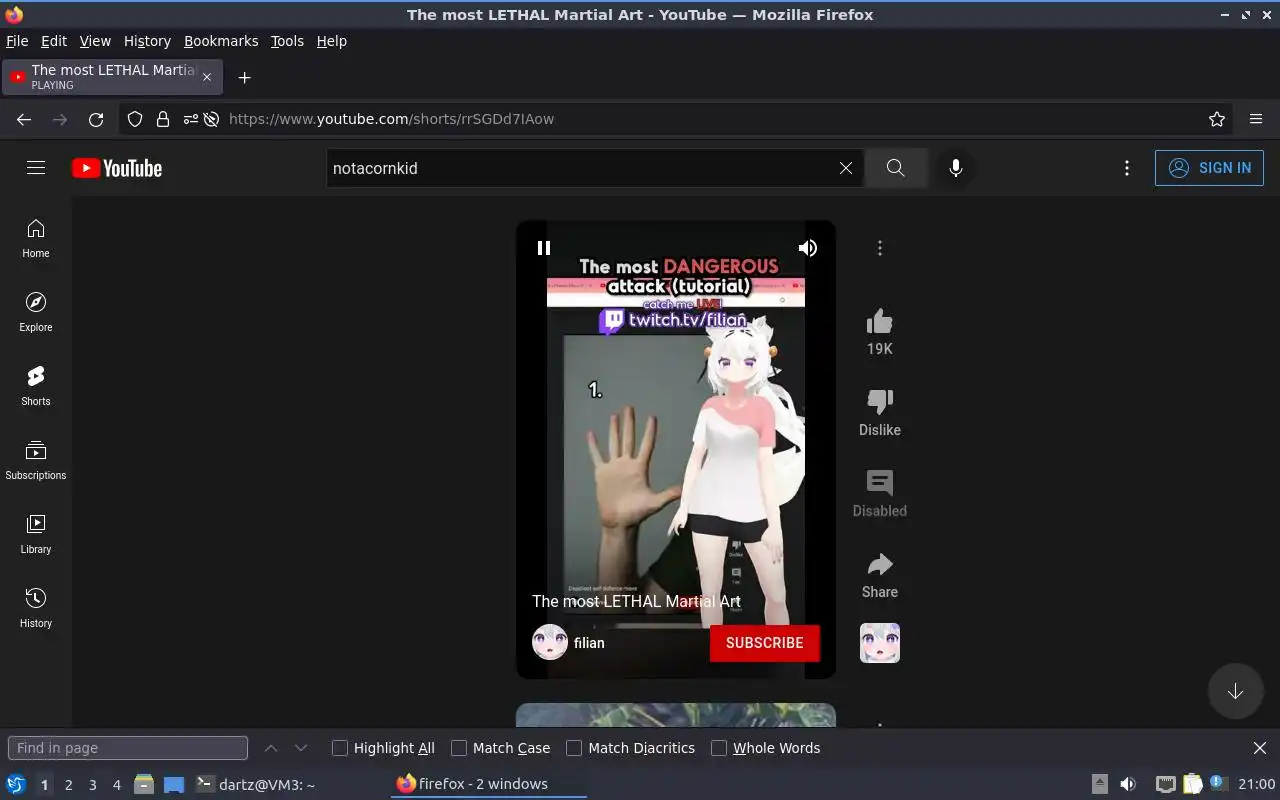Enable the Match Case checkbox
This screenshot has height=800, width=1280.
(459, 748)
